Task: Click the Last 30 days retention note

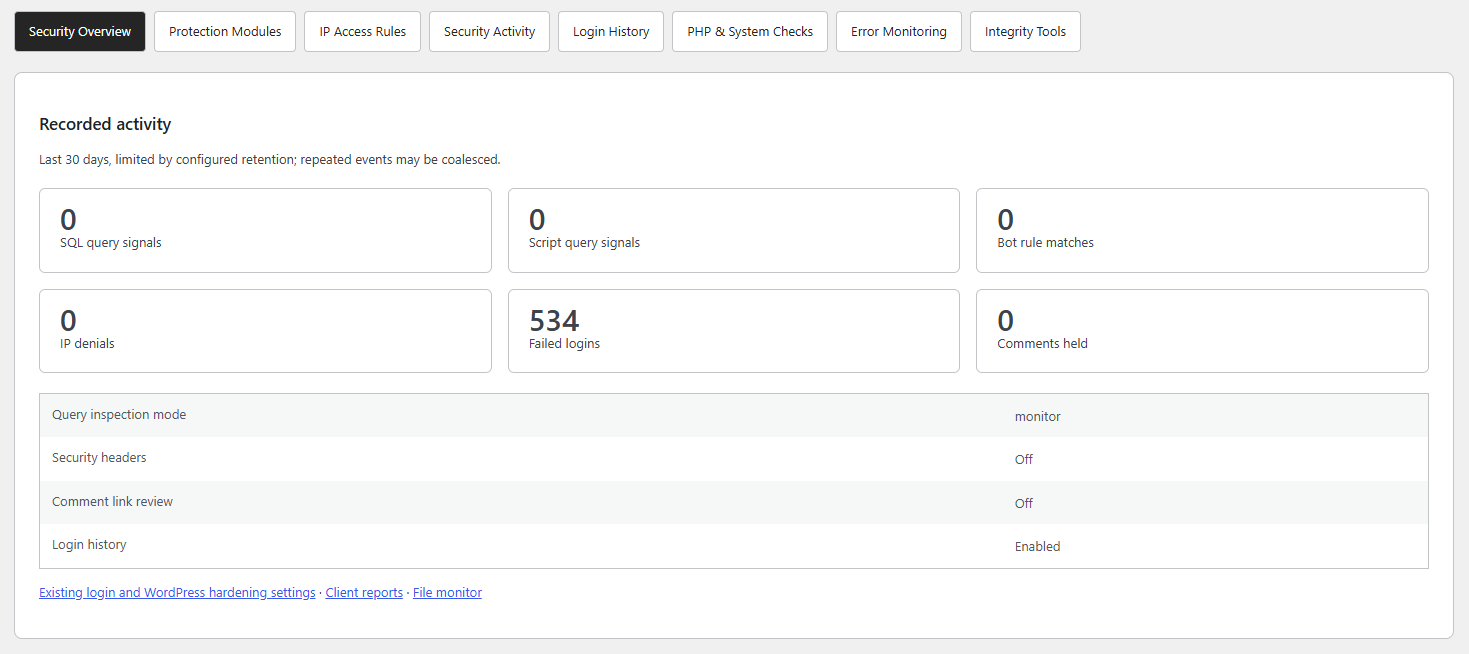Action: (270, 159)
